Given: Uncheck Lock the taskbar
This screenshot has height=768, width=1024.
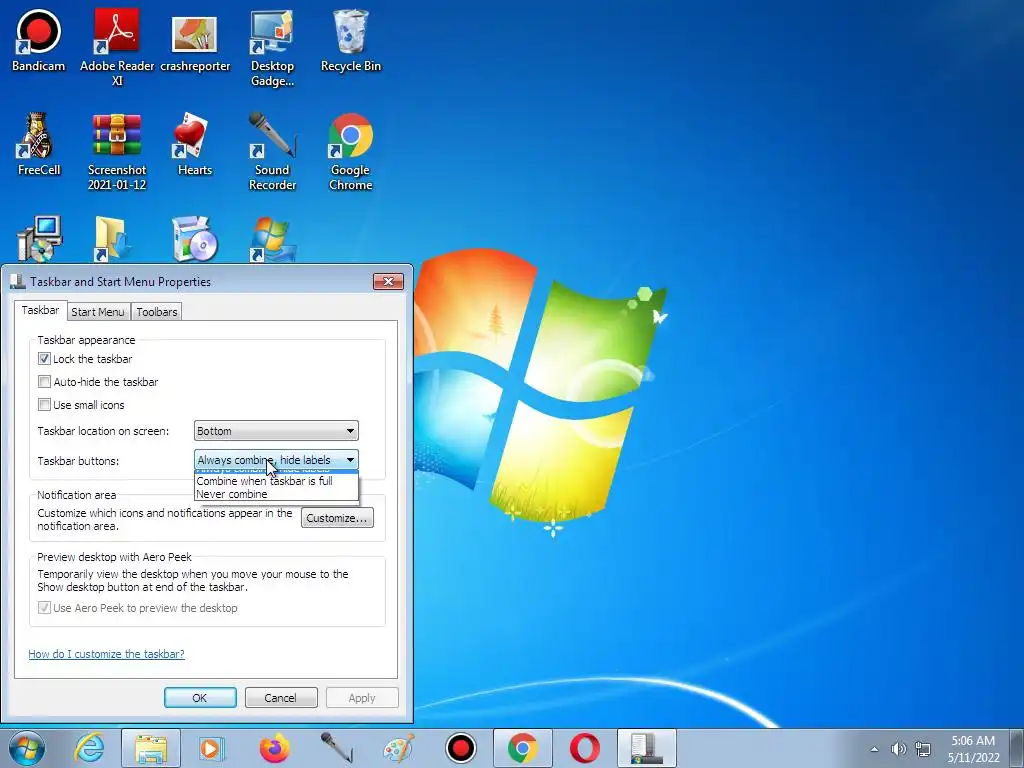Looking at the screenshot, I should click(44, 359).
